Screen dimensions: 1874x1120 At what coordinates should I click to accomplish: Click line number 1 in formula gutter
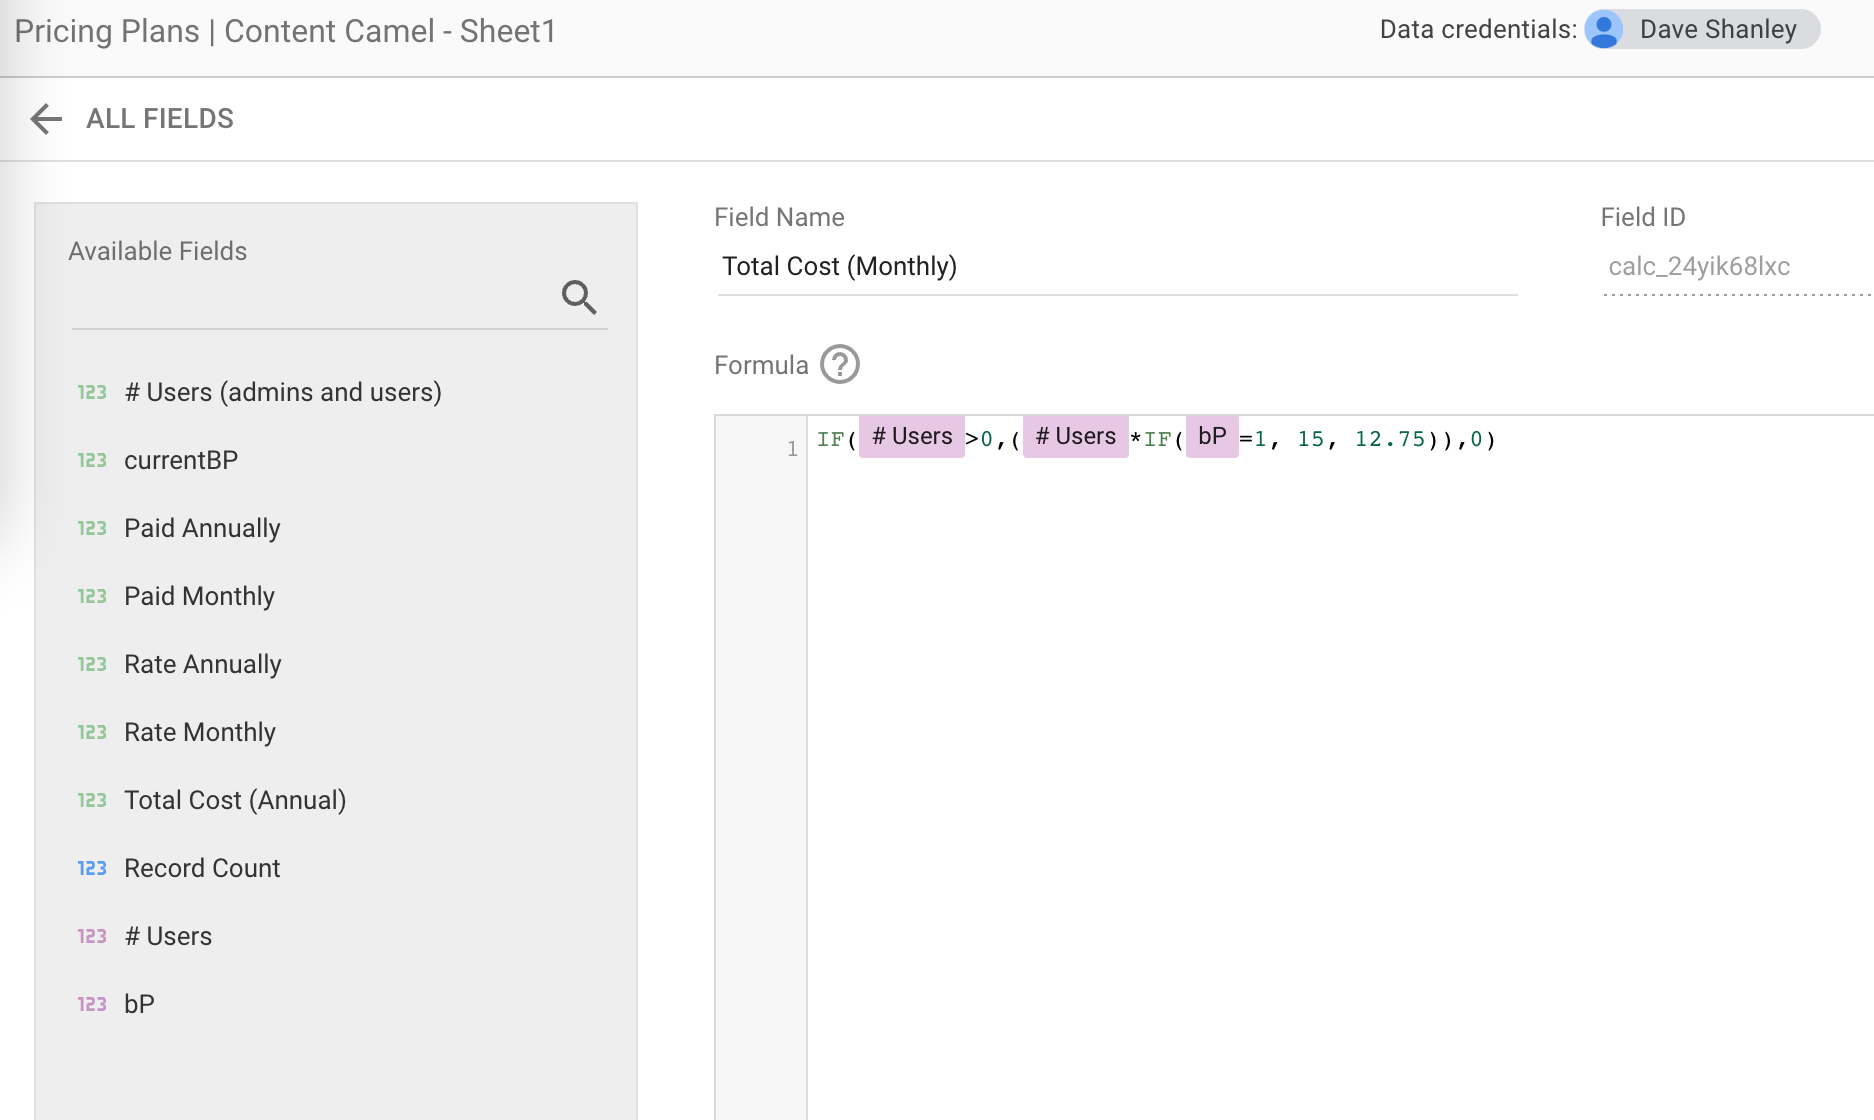(792, 449)
